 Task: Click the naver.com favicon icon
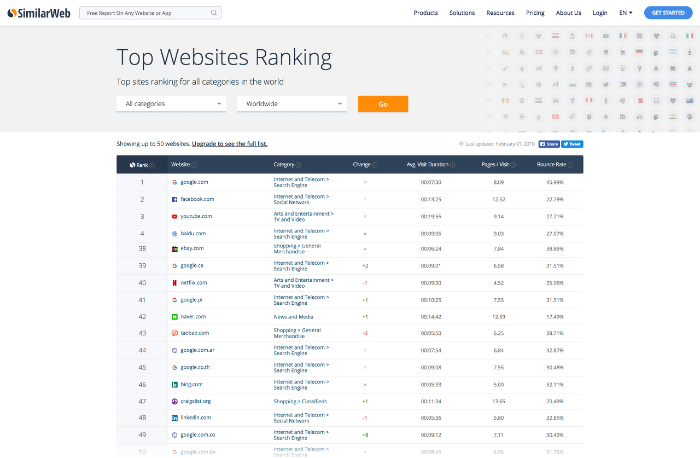click(175, 317)
